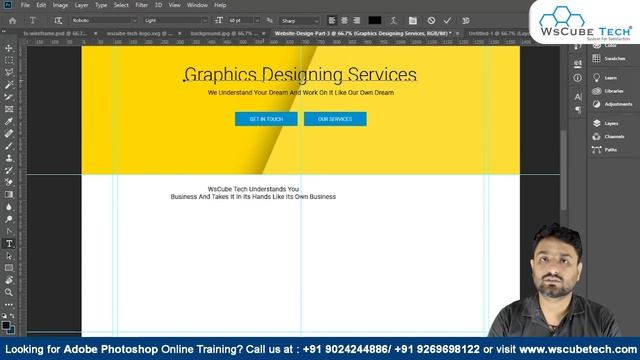Click the black text color swatch

point(375,20)
